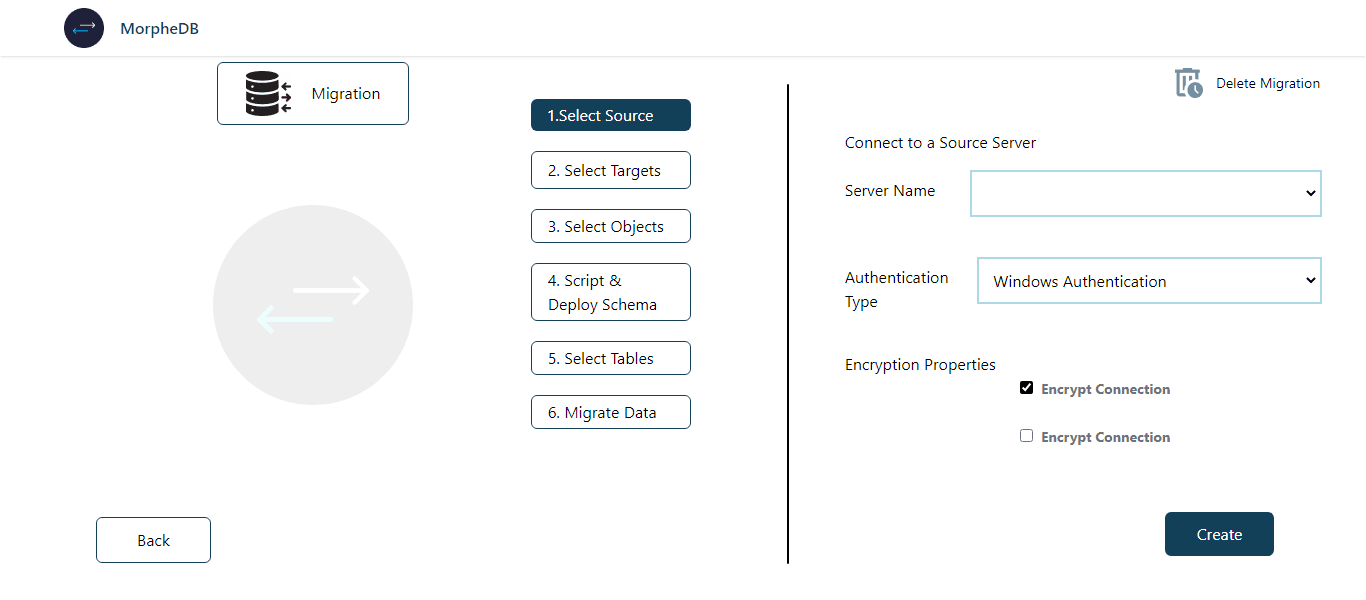The height and width of the screenshot is (600, 1366).
Task: Go to step 1.Select Source
Action: tap(611, 115)
